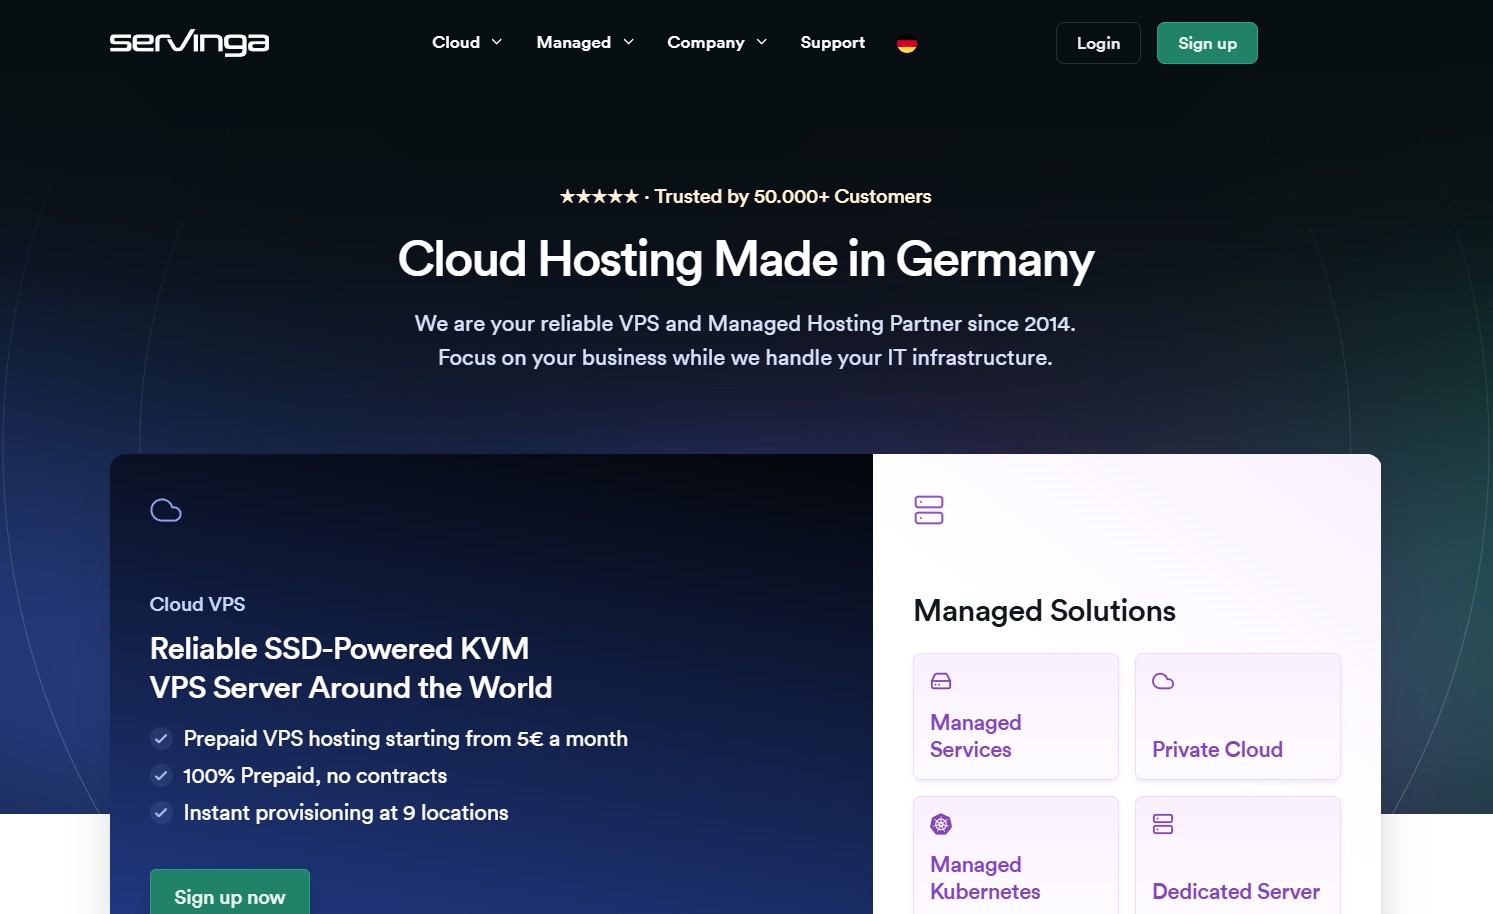The width and height of the screenshot is (1493, 914).
Task: Go to the Support page
Action: [x=832, y=42]
